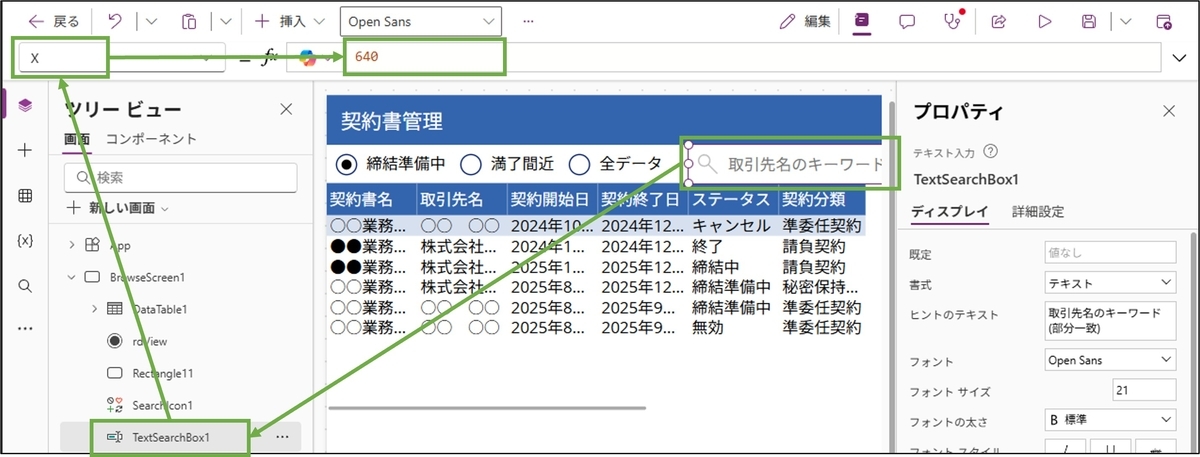Screen dimensions: 1200x457
Task: Preview the app with play icon
Action: (x=1045, y=21)
